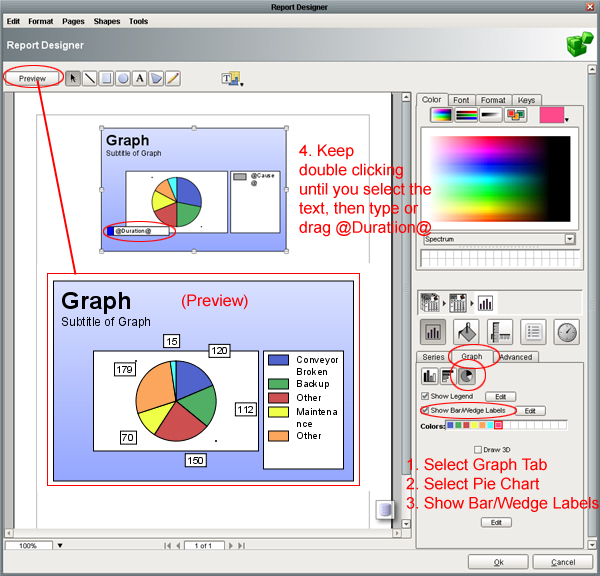
Task: Select the pink swatch in Colors row
Action: [498, 425]
